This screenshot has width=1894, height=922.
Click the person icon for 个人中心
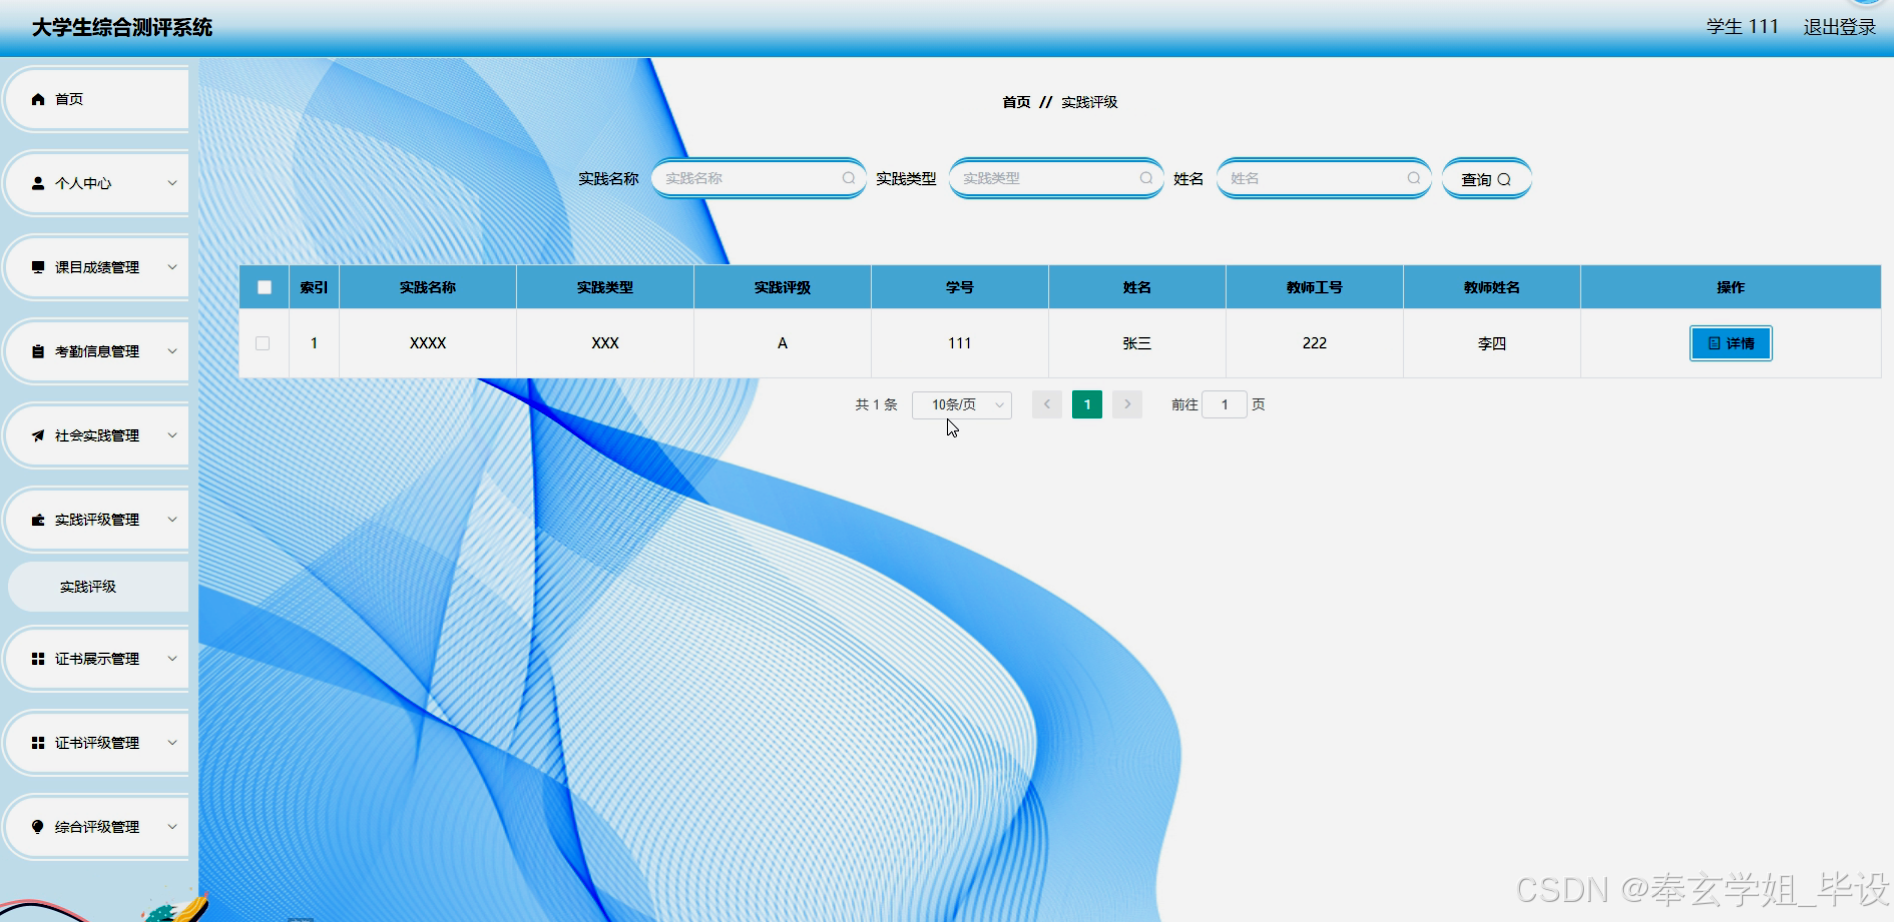[x=38, y=183]
